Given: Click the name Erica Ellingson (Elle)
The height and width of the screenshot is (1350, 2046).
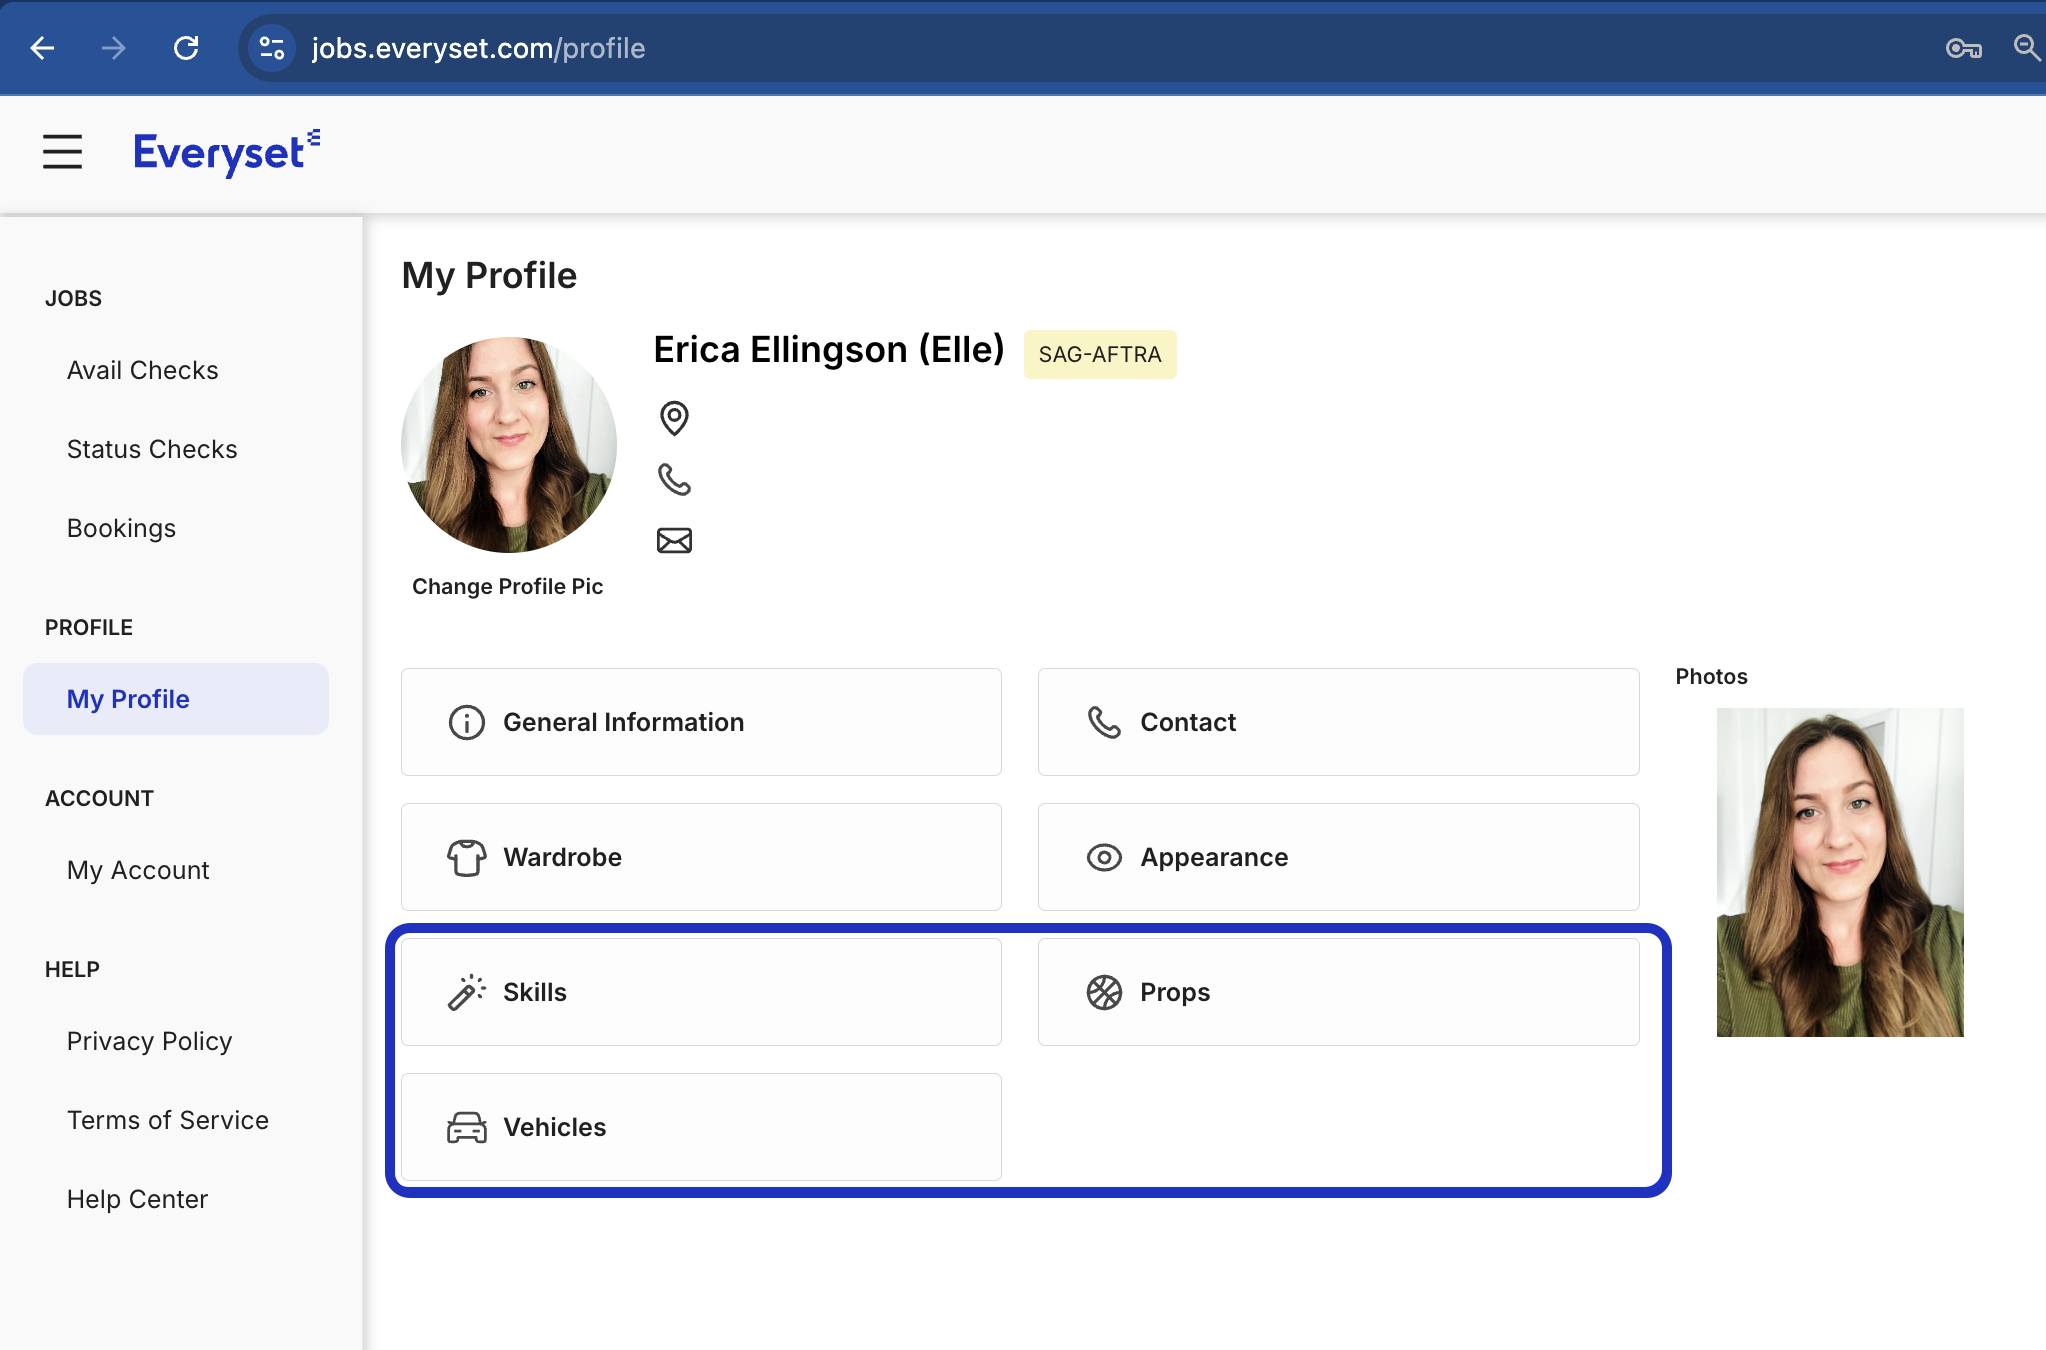Looking at the screenshot, I should coord(829,350).
